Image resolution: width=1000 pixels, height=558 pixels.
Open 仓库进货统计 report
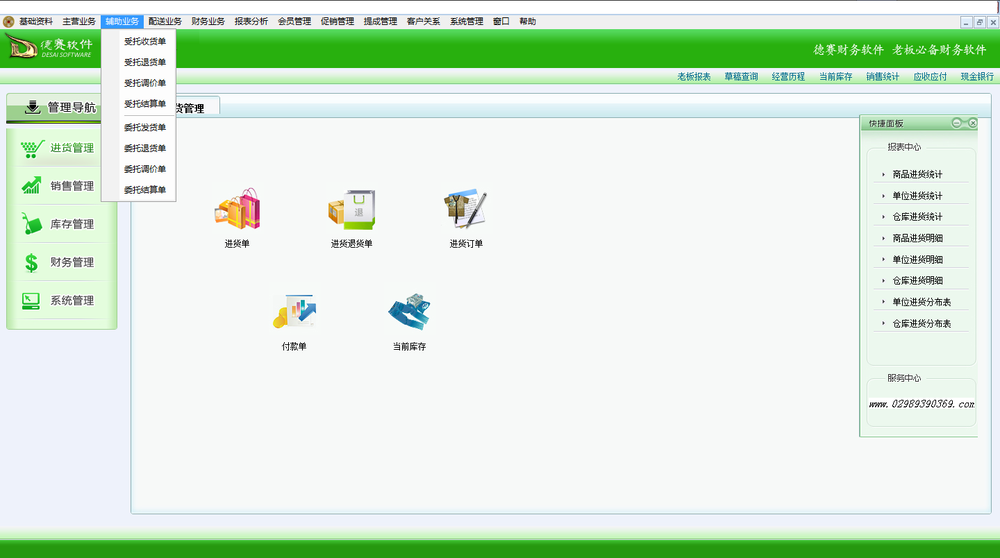tap(917, 217)
